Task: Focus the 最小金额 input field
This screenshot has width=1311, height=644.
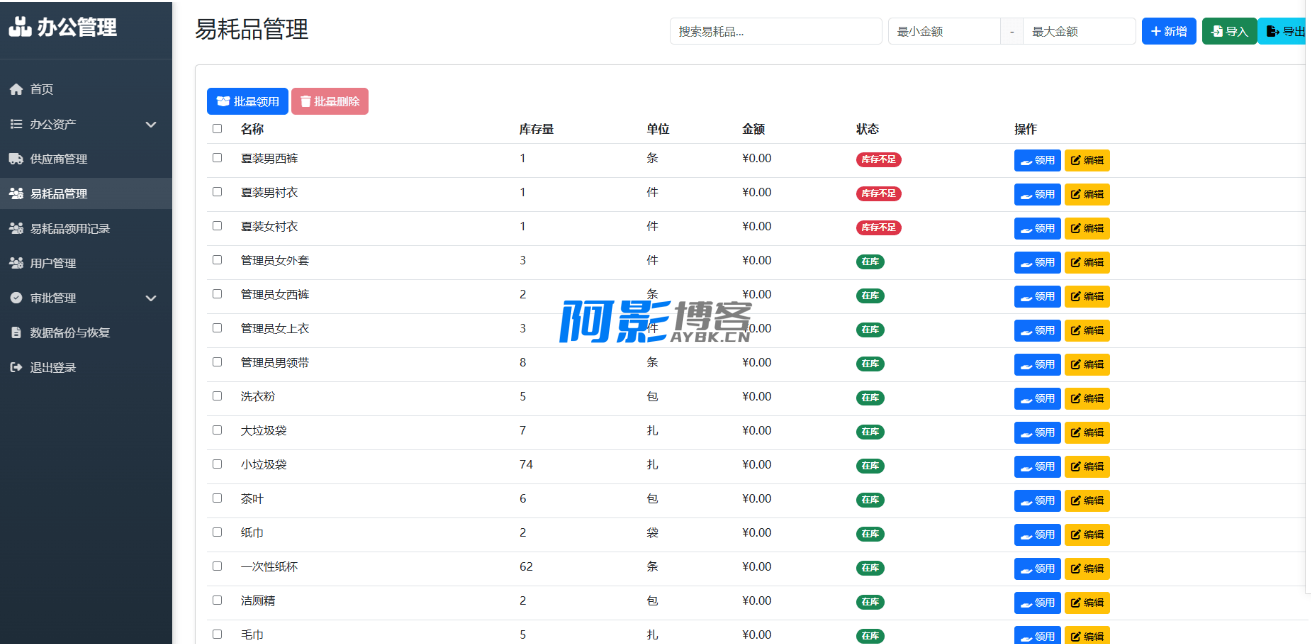Action: [944, 32]
